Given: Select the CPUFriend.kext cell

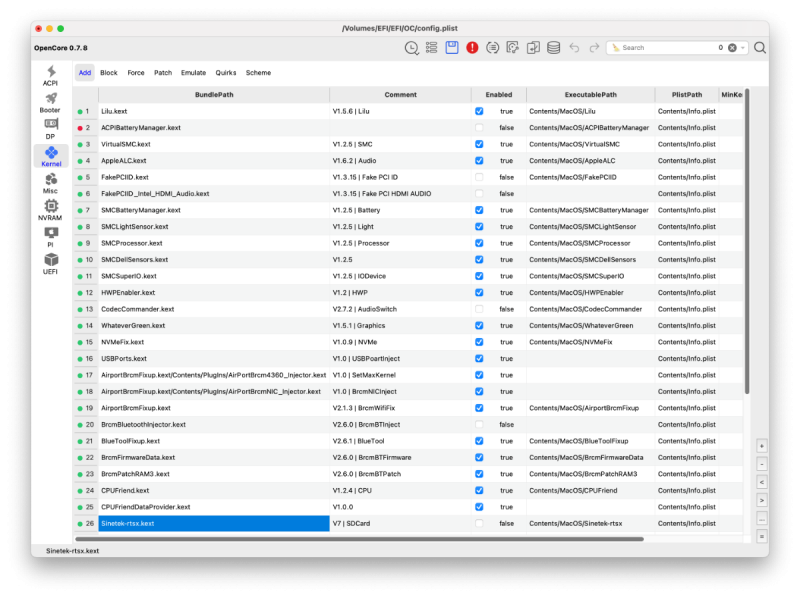Looking at the screenshot, I should click(x=214, y=491).
